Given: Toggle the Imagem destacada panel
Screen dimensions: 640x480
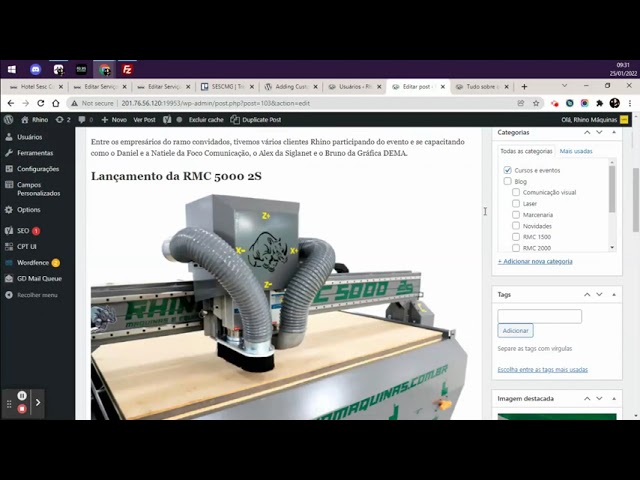Looking at the screenshot, I should pos(614,399).
